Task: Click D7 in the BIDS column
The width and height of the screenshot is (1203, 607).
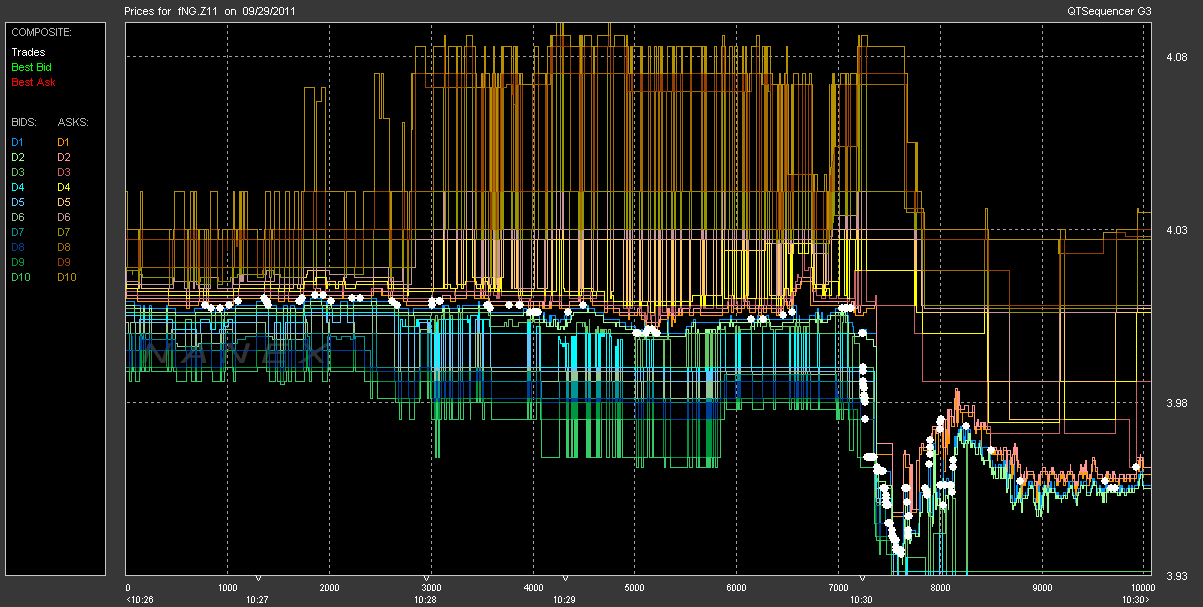Action: (x=17, y=232)
